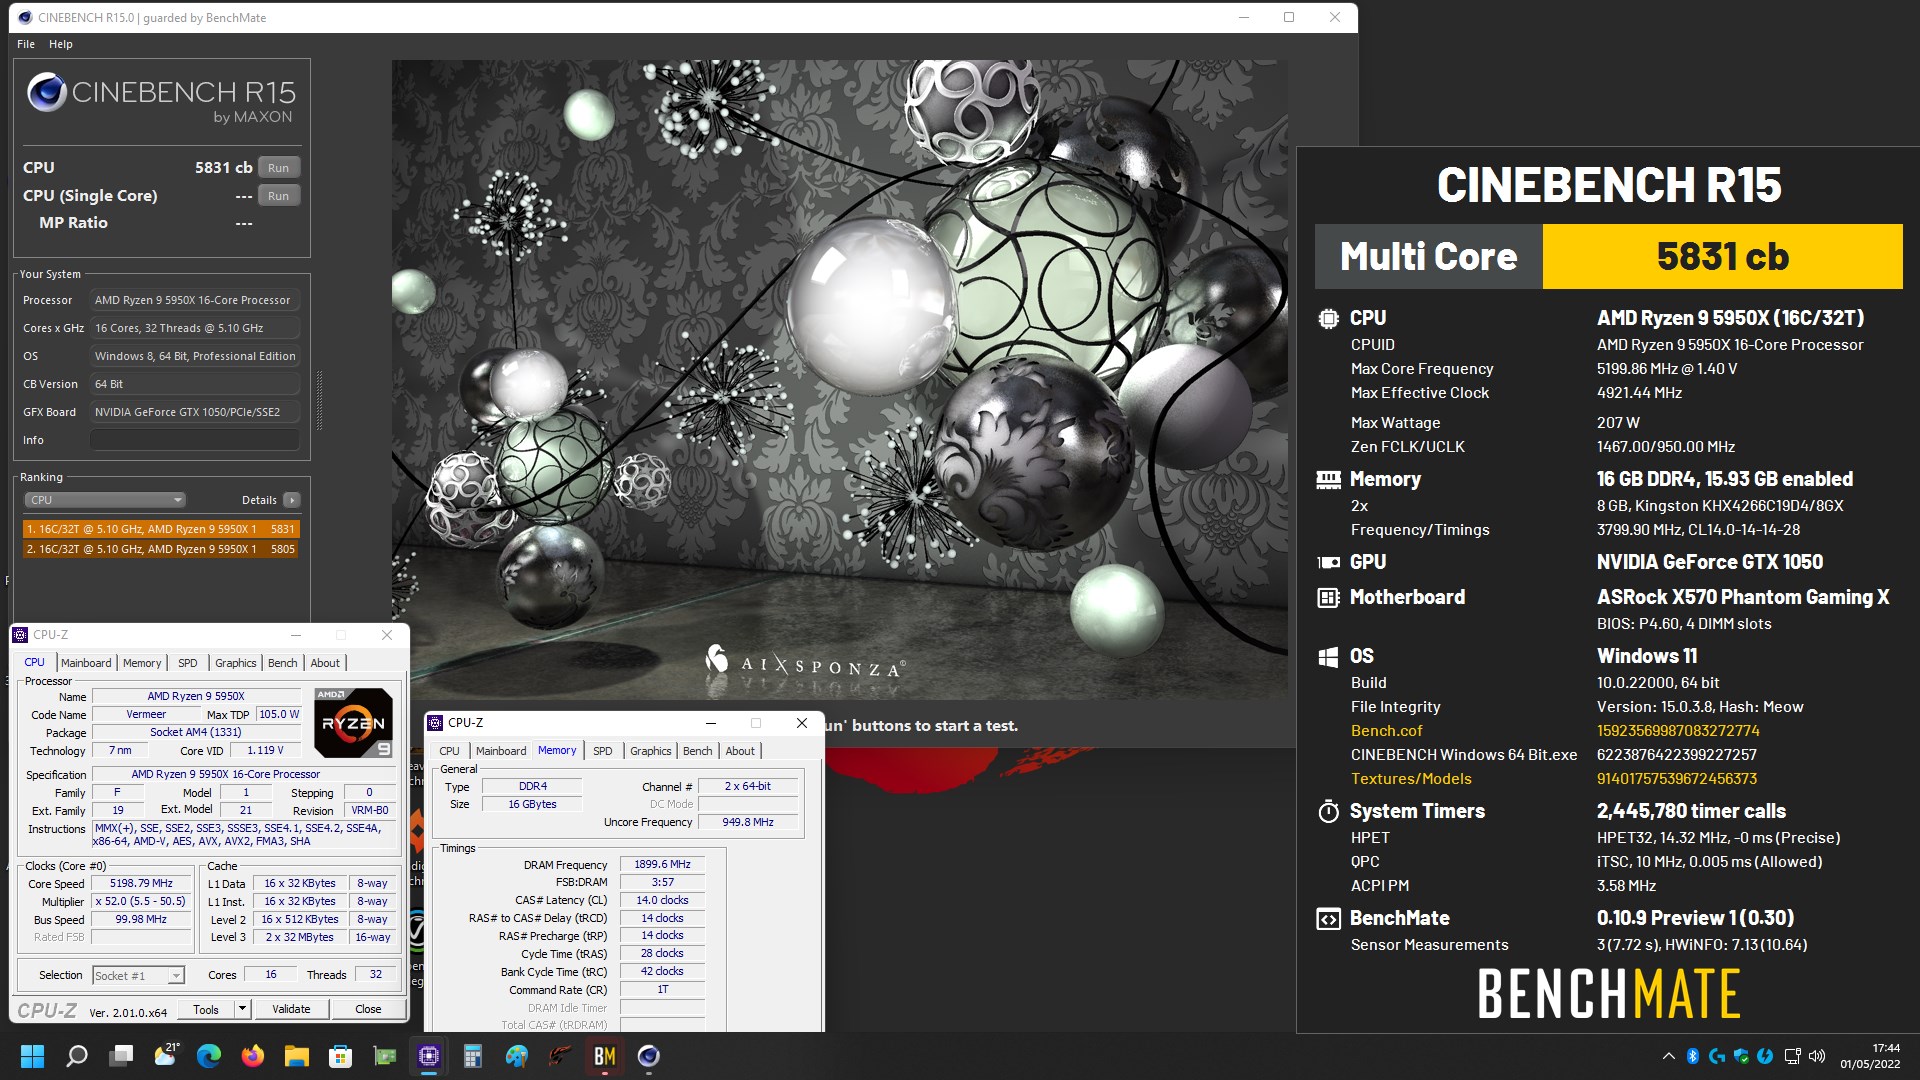Click the Details arrow button in Ranking
Image resolution: width=1920 pixels, height=1080 pixels.
tap(291, 500)
